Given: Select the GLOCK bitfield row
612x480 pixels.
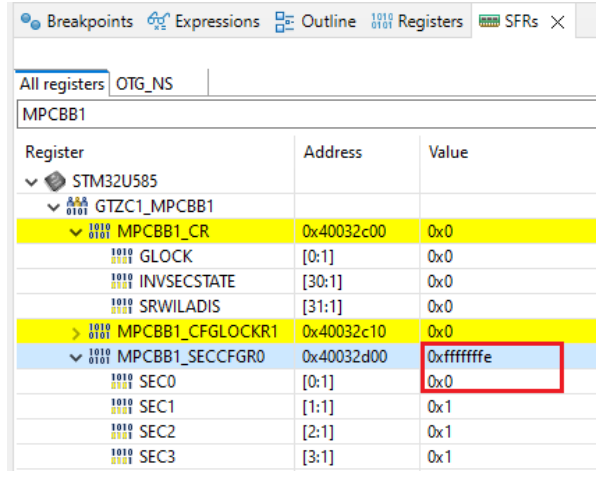Looking at the screenshot, I should click(x=306, y=257).
